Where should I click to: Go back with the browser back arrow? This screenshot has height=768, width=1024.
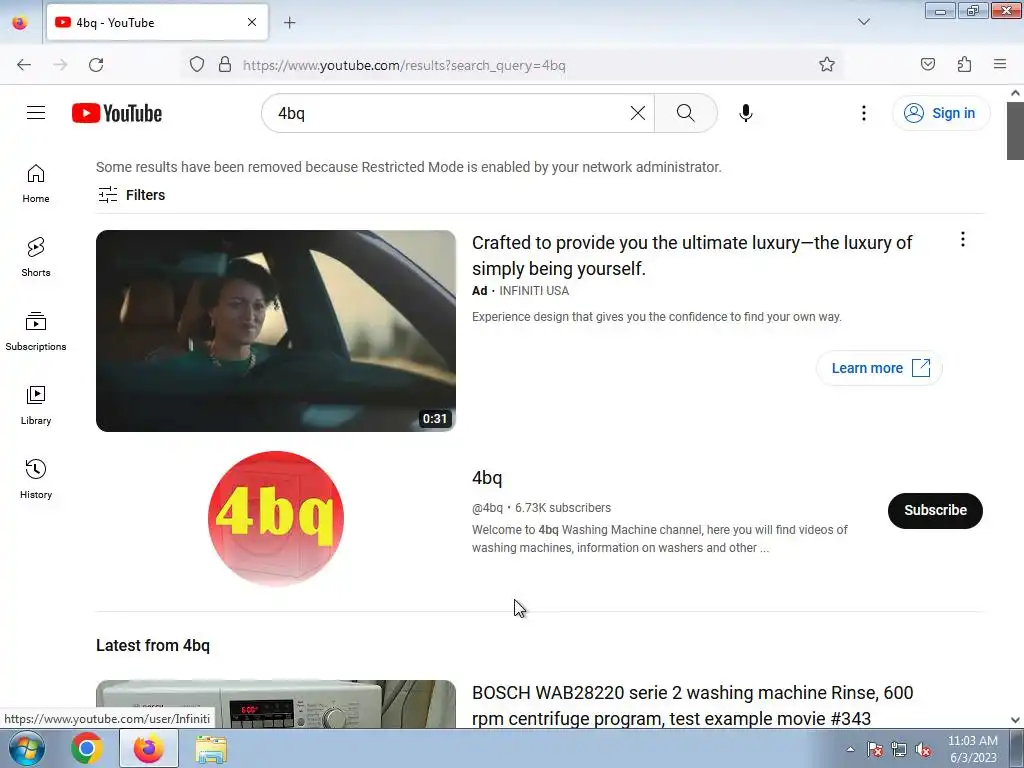coord(24,65)
